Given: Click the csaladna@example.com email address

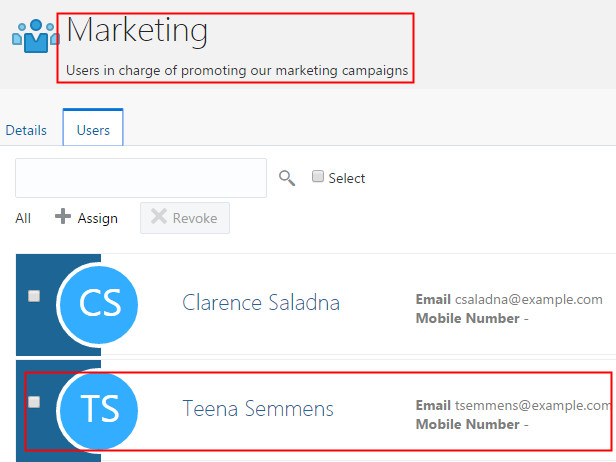Looking at the screenshot, I should pos(529,299).
